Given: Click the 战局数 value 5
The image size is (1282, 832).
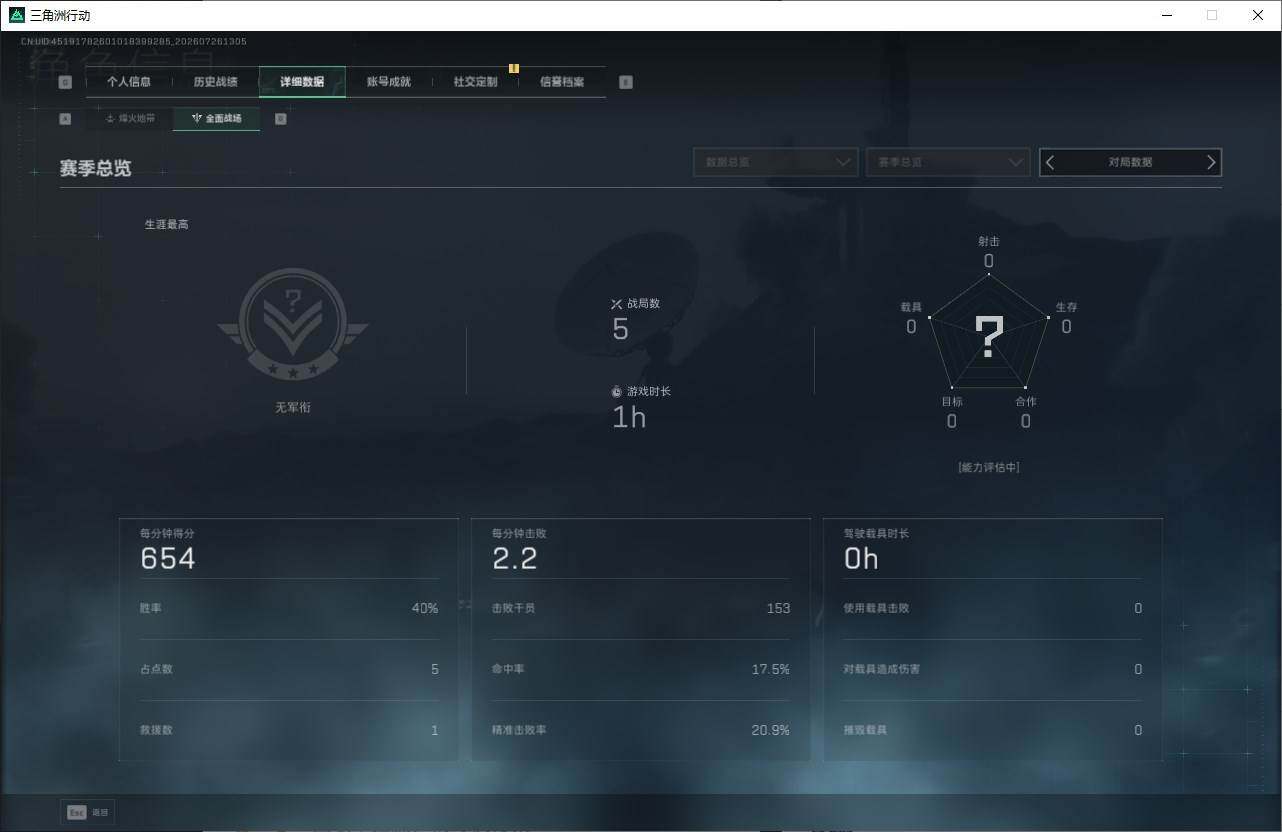Looking at the screenshot, I should click(620, 329).
